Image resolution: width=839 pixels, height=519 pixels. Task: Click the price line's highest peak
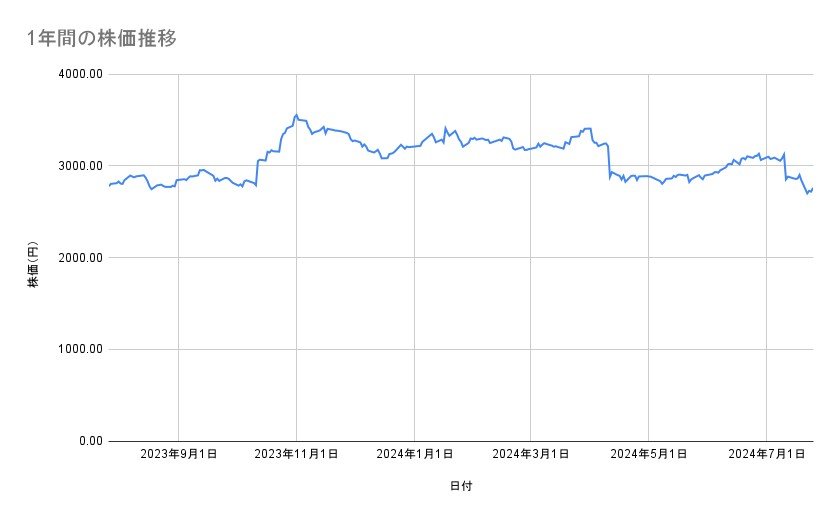tap(296, 115)
